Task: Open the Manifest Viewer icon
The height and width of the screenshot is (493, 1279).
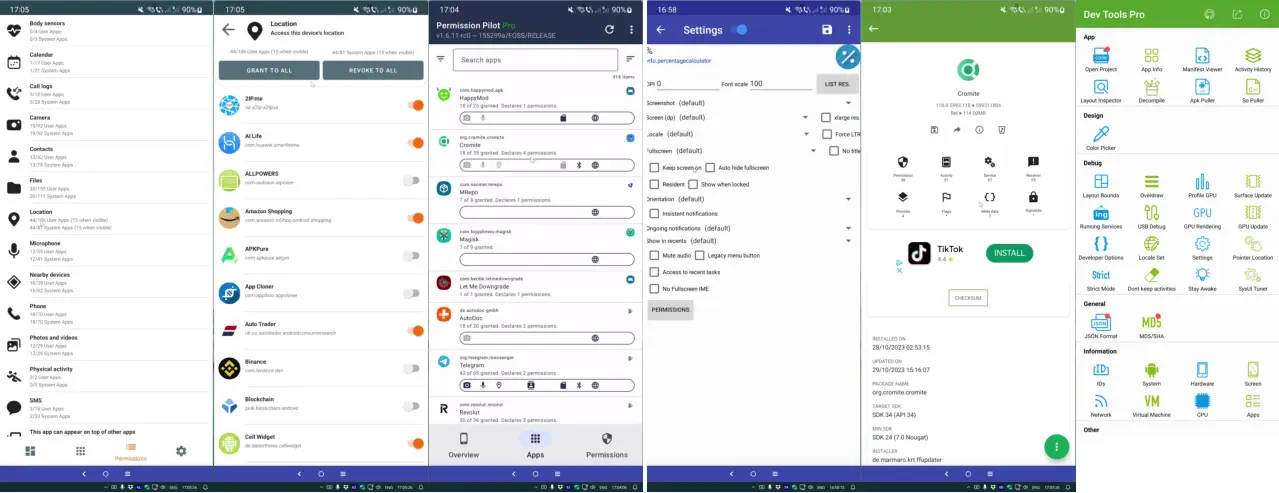Action: [x=1202, y=57]
